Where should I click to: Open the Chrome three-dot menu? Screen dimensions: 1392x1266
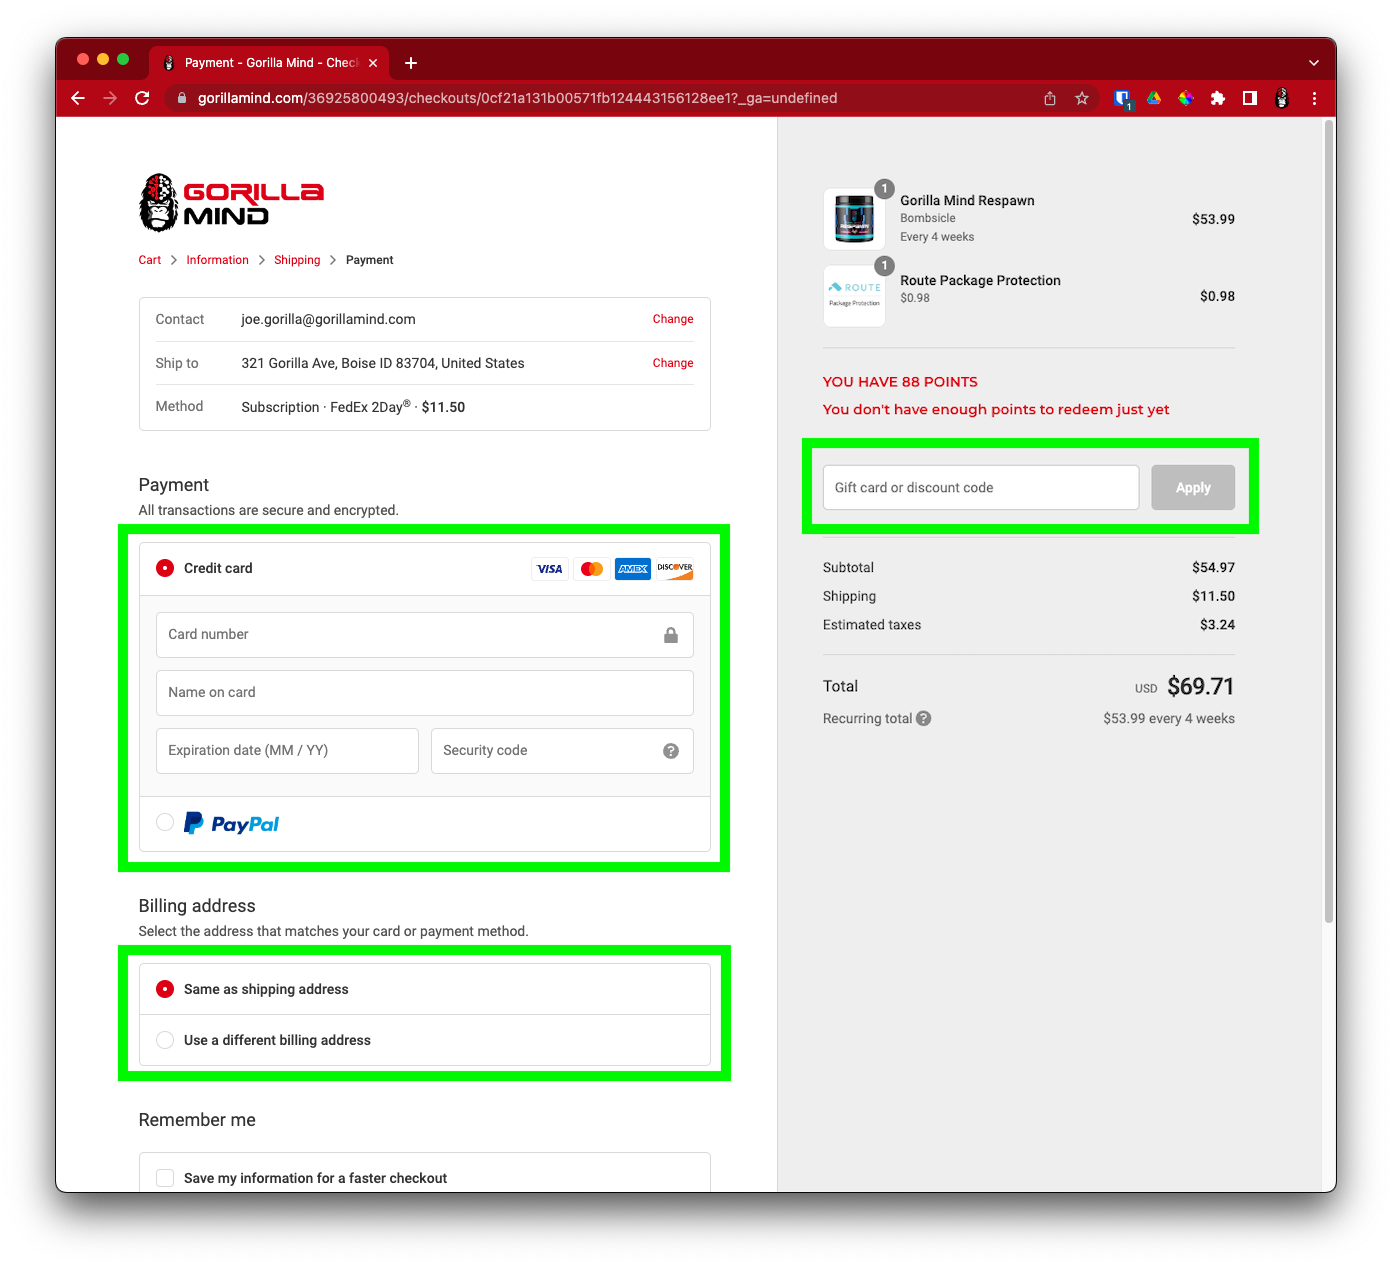coord(1314,98)
